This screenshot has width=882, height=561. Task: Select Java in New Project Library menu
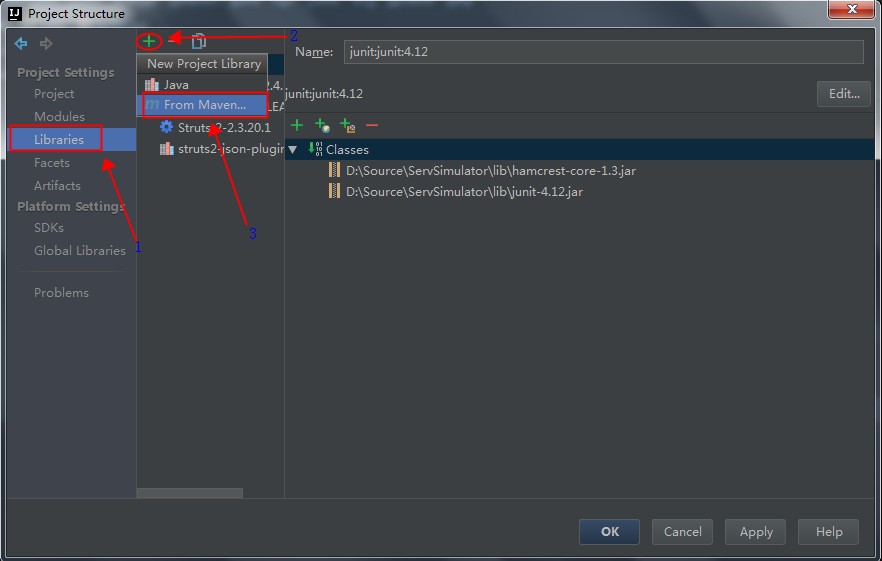coord(202,84)
